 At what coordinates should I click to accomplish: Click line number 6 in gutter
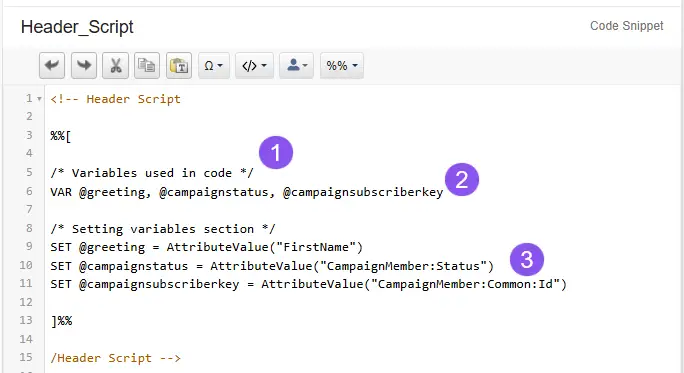(x=29, y=191)
